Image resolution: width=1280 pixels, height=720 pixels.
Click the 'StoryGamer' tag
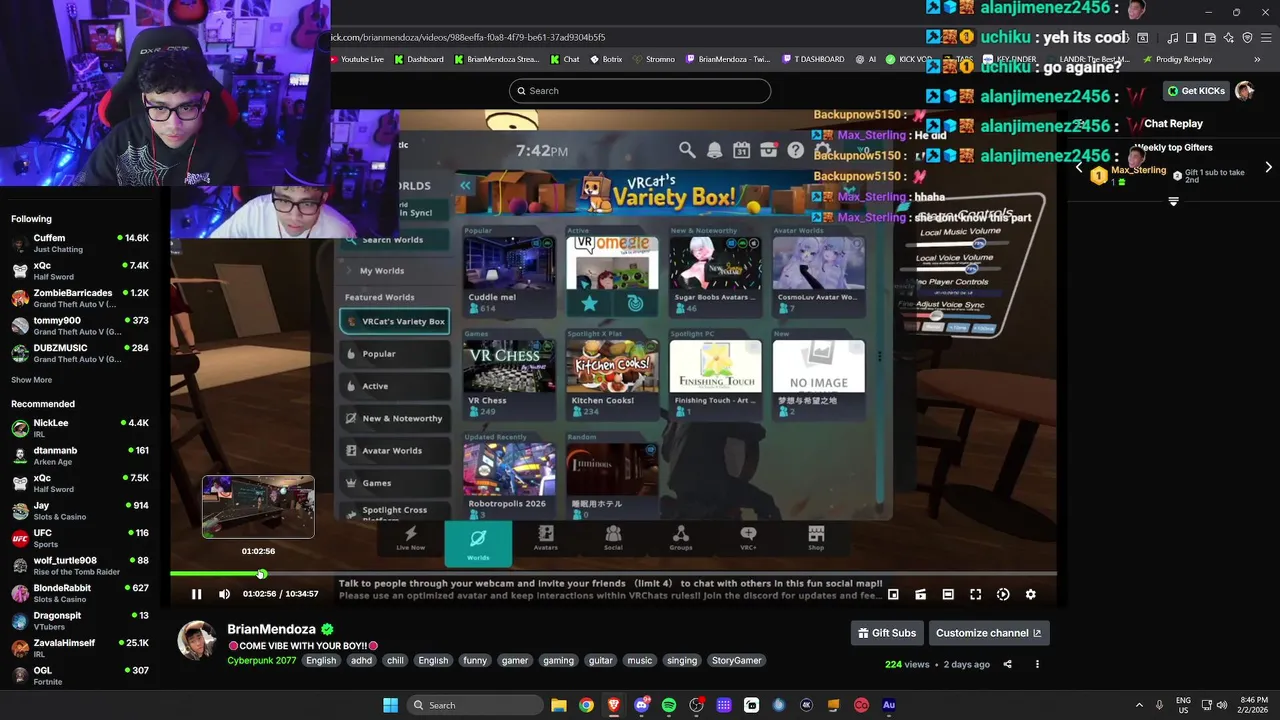736,660
